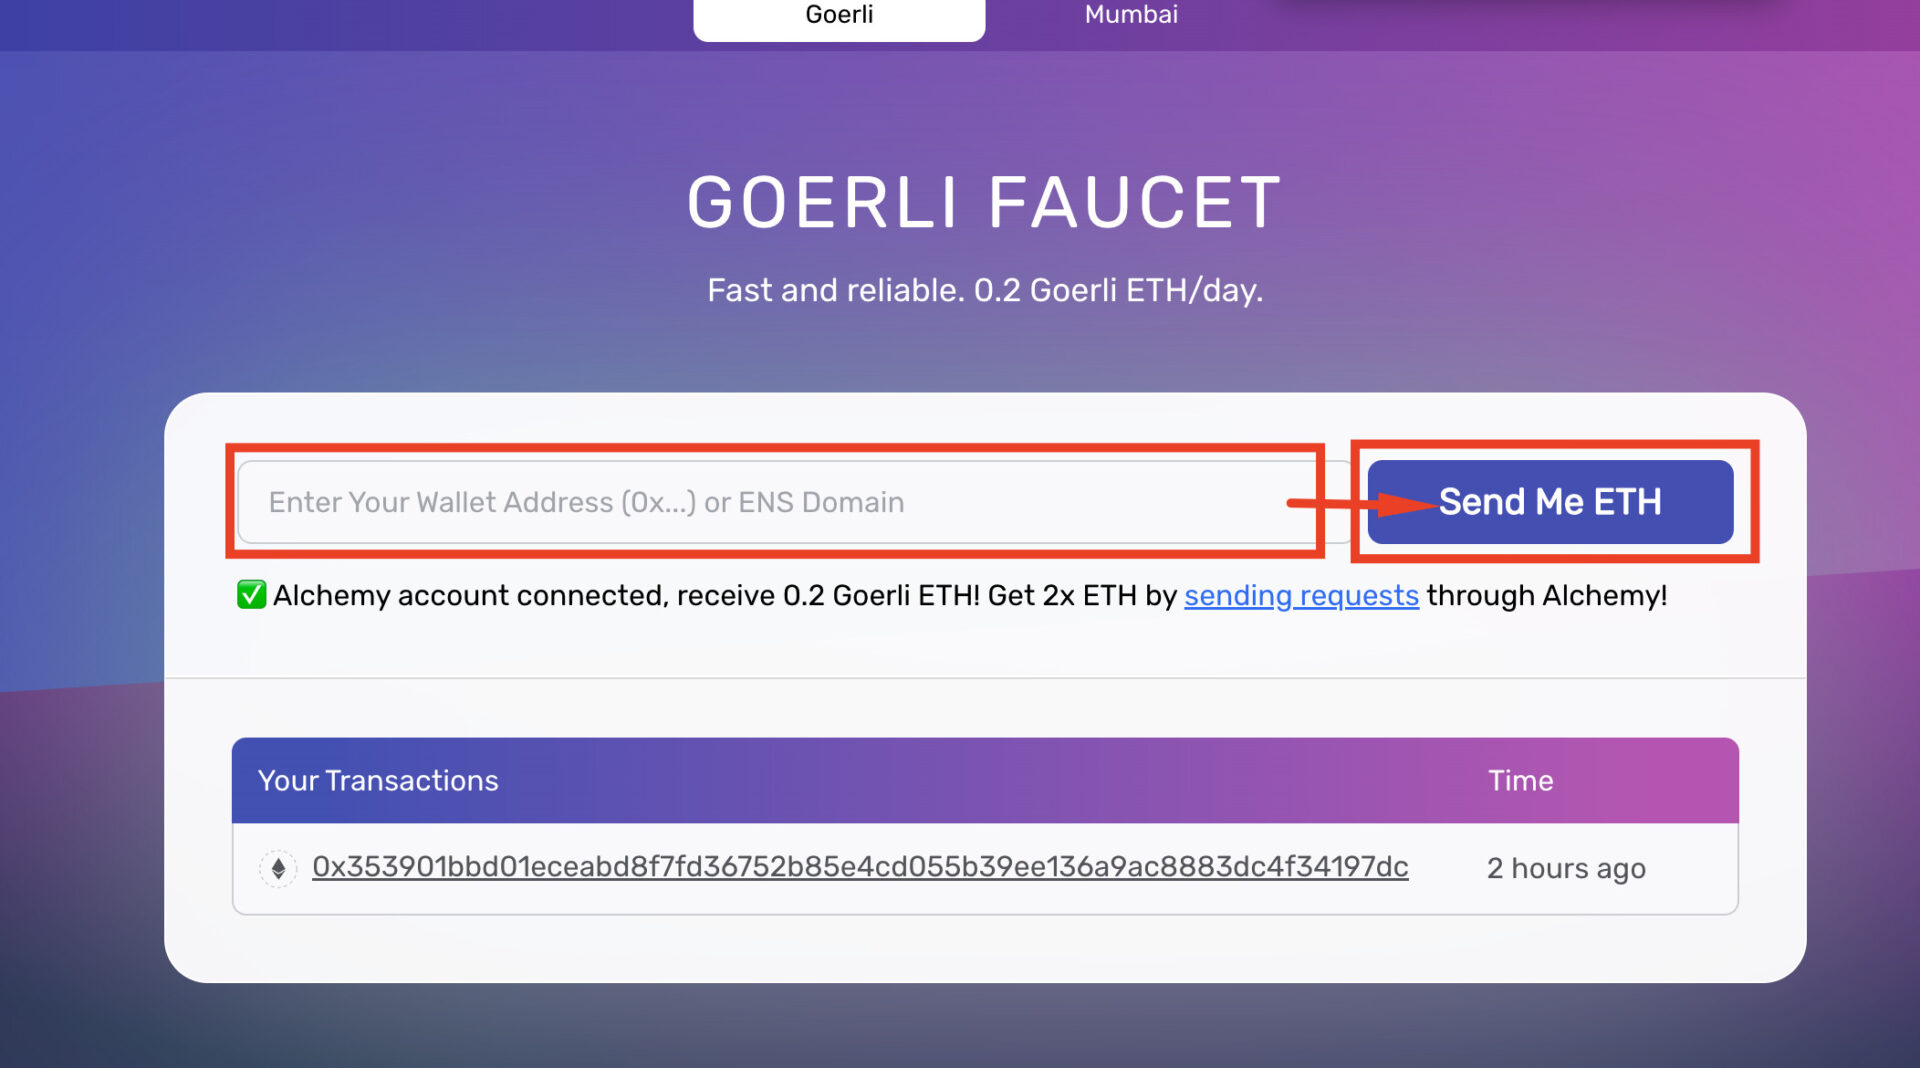Click the "2 hours ago" timestamp
This screenshot has height=1068, width=1920.
(x=1565, y=868)
